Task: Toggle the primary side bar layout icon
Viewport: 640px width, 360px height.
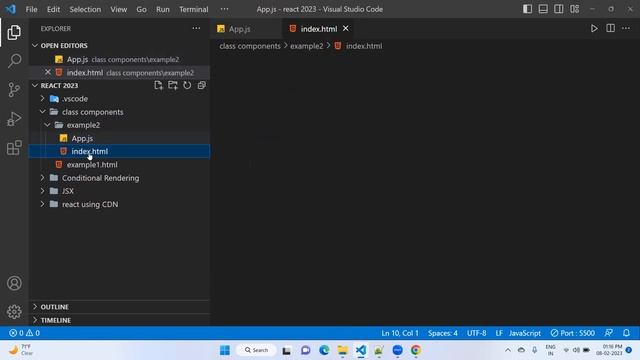Action: point(527,9)
